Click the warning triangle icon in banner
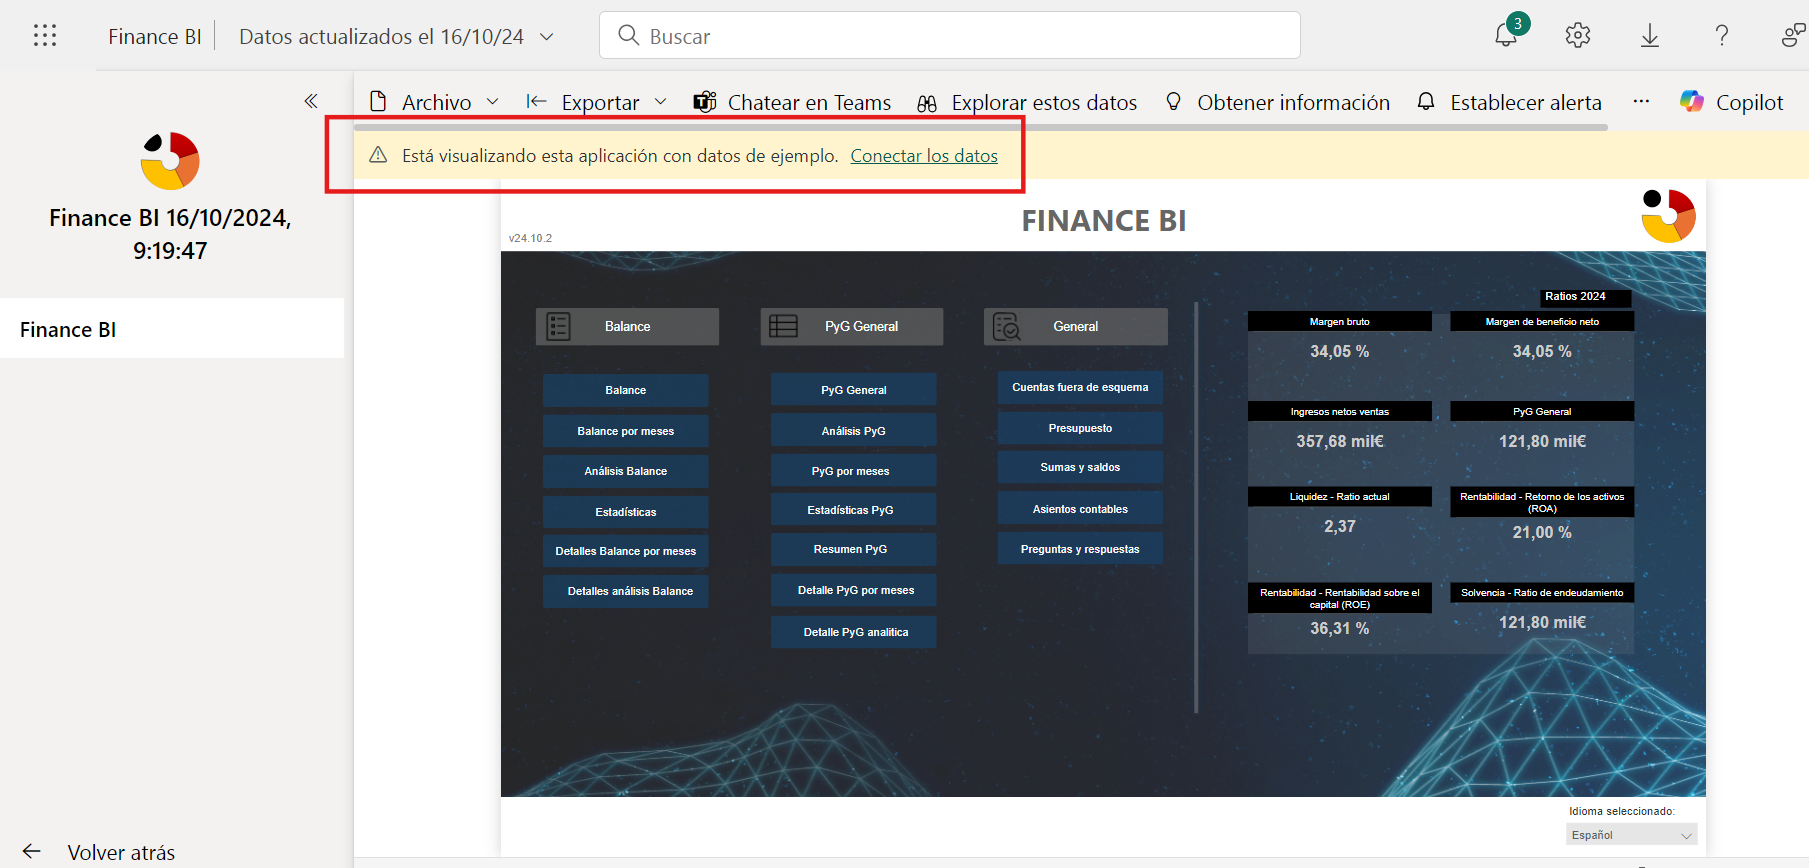The width and height of the screenshot is (1809, 868). 378,155
